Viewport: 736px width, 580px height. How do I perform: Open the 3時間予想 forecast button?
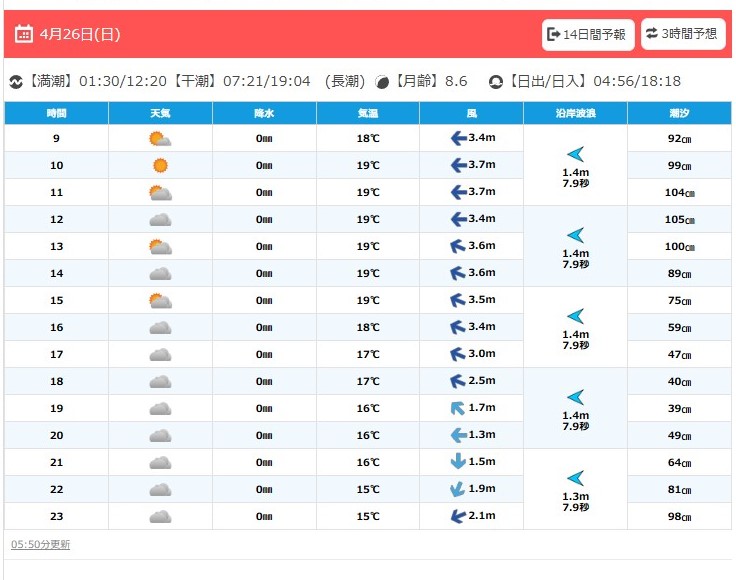point(683,34)
